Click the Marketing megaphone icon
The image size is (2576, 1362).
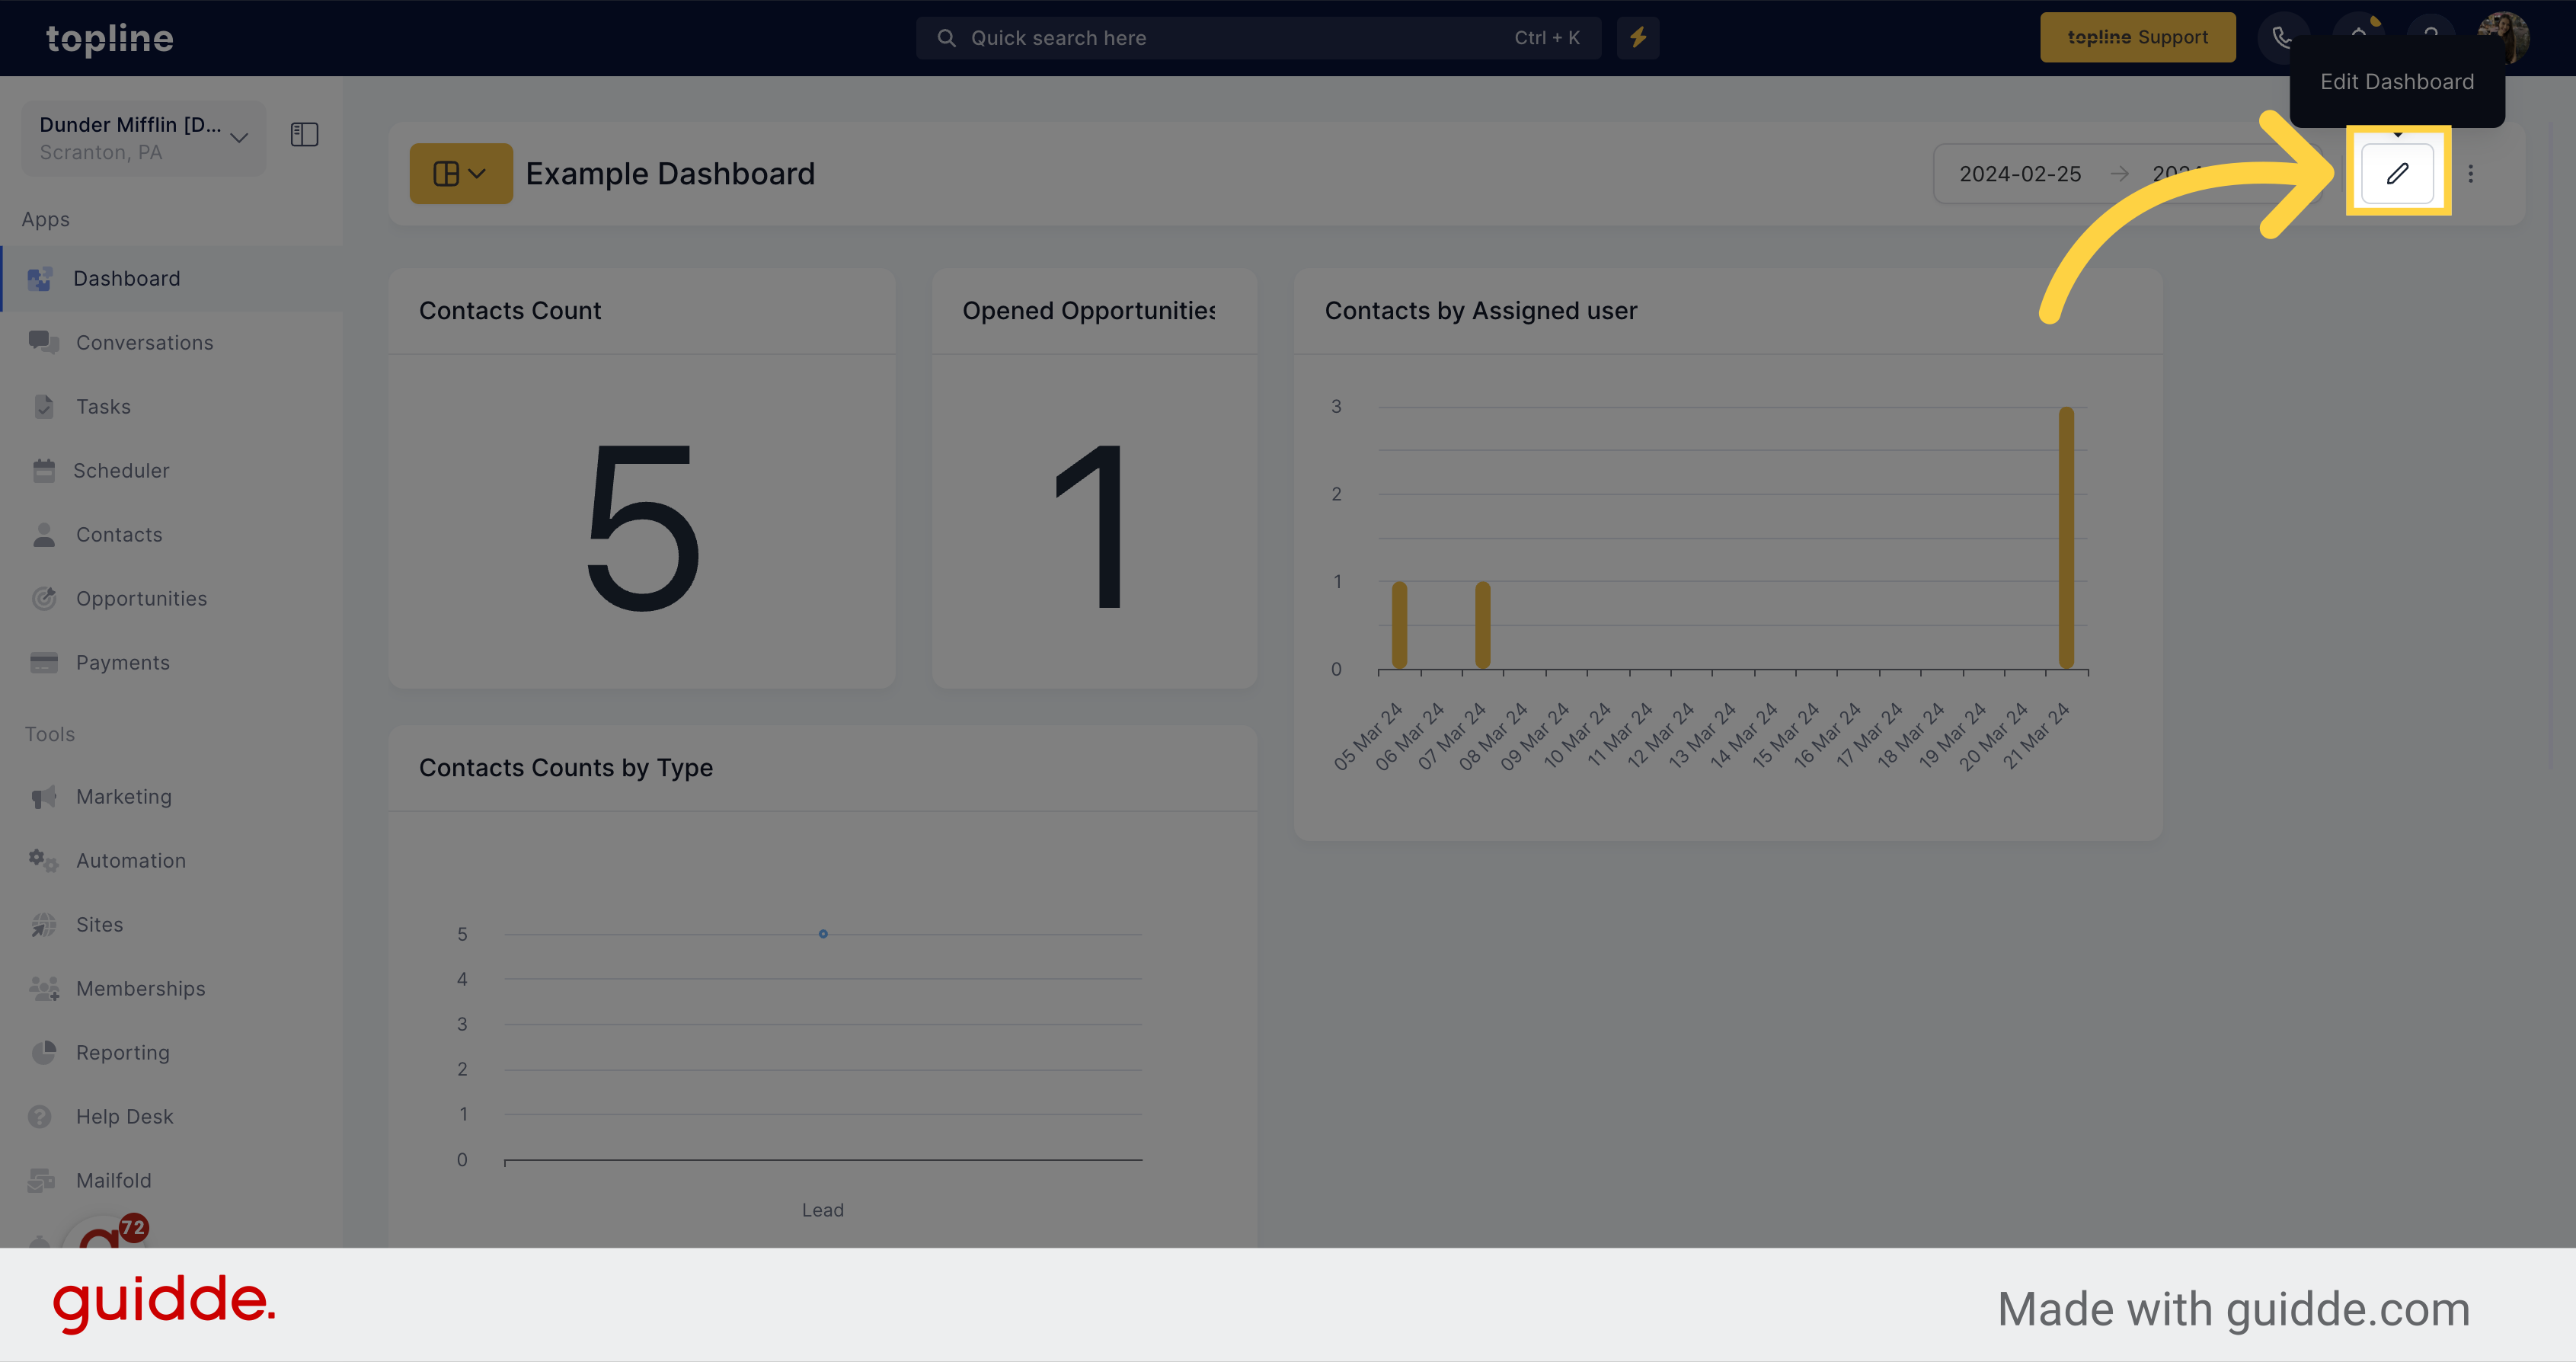[x=44, y=796]
